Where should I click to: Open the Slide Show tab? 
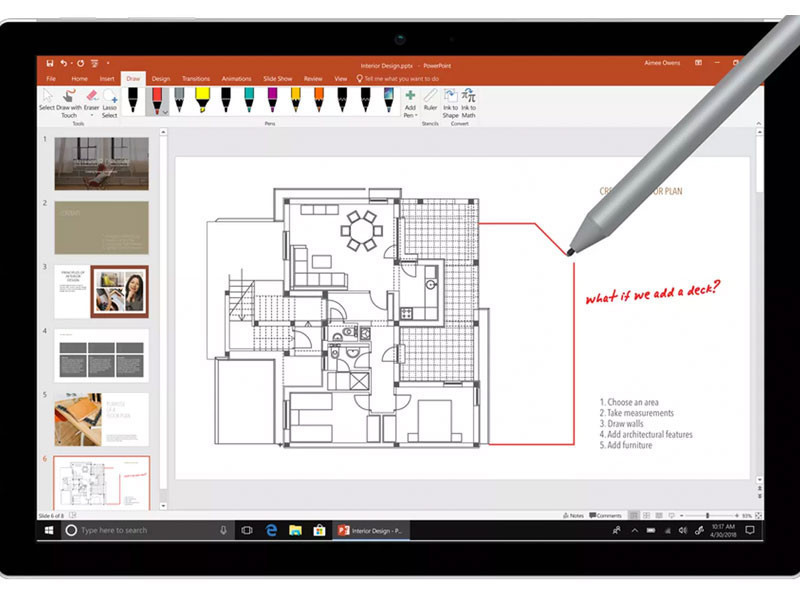click(276, 79)
